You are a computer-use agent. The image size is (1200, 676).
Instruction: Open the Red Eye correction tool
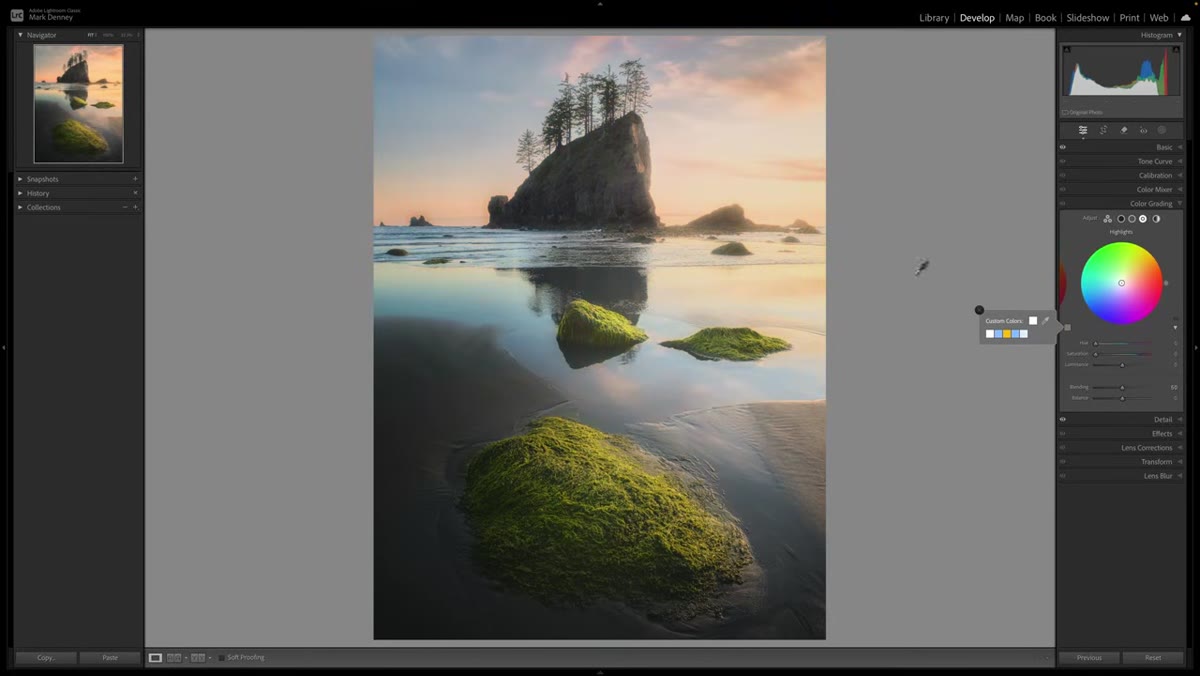(1143, 130)
